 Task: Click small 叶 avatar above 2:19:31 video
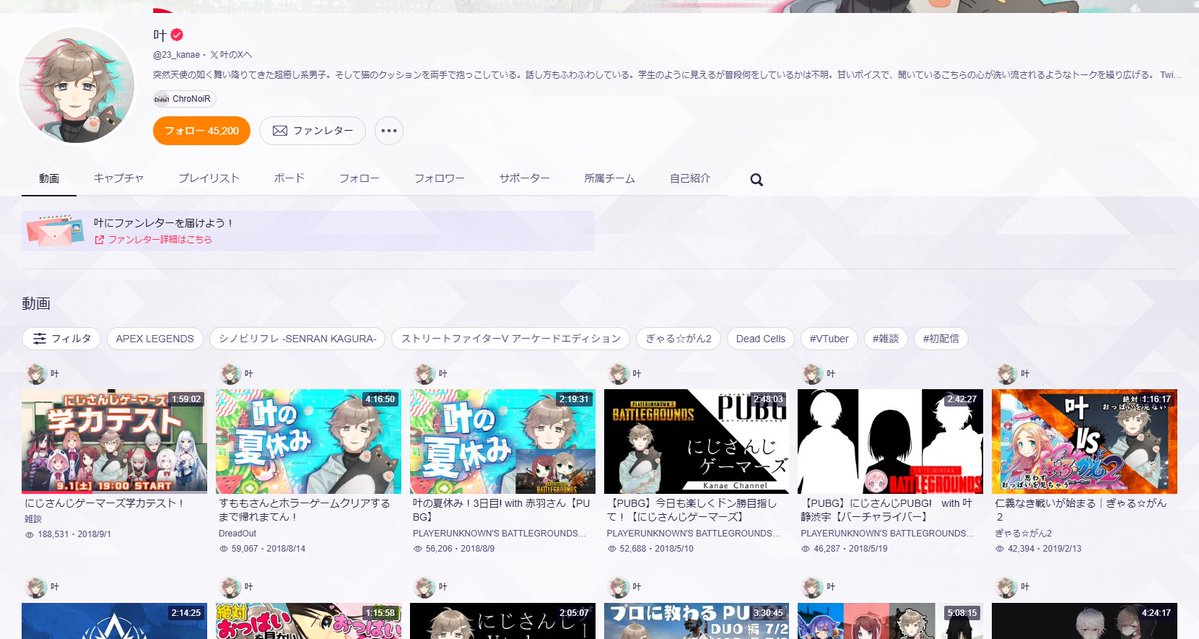[x=424, y=374]
